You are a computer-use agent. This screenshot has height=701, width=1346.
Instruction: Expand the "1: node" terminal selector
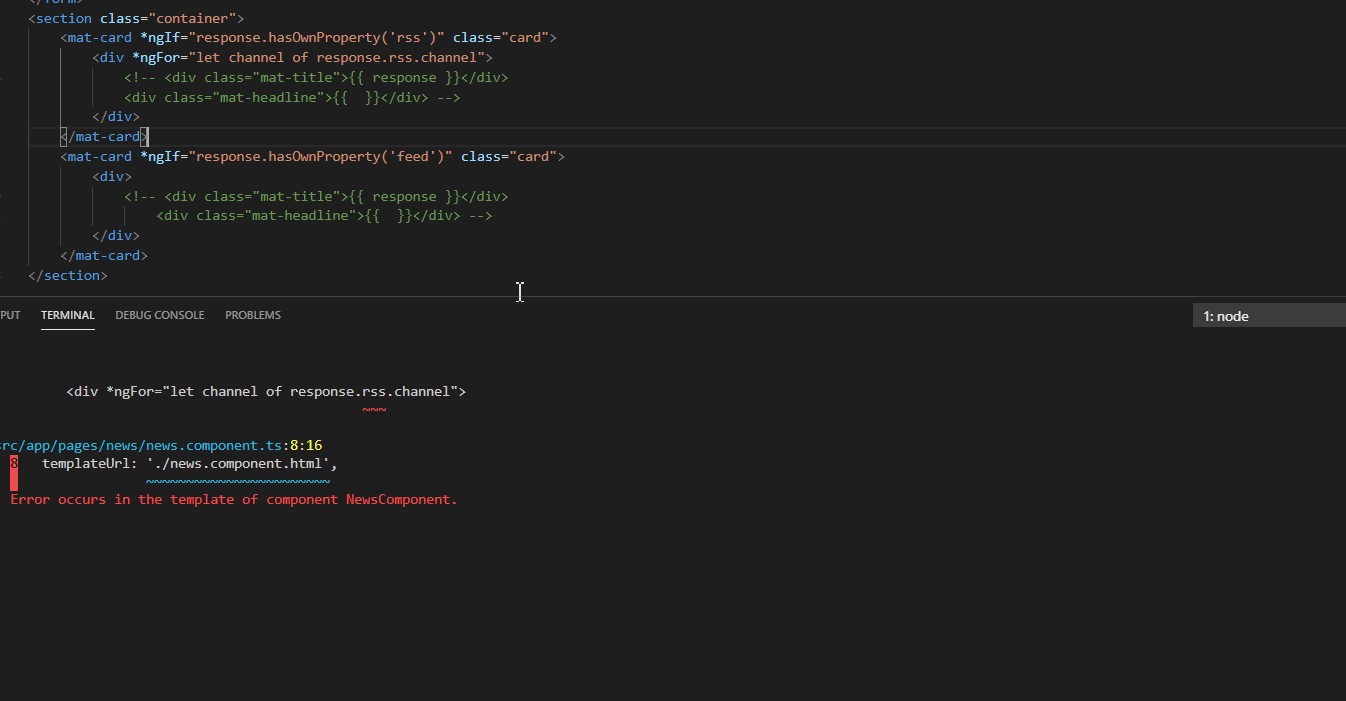click(x=1268, y=316)
